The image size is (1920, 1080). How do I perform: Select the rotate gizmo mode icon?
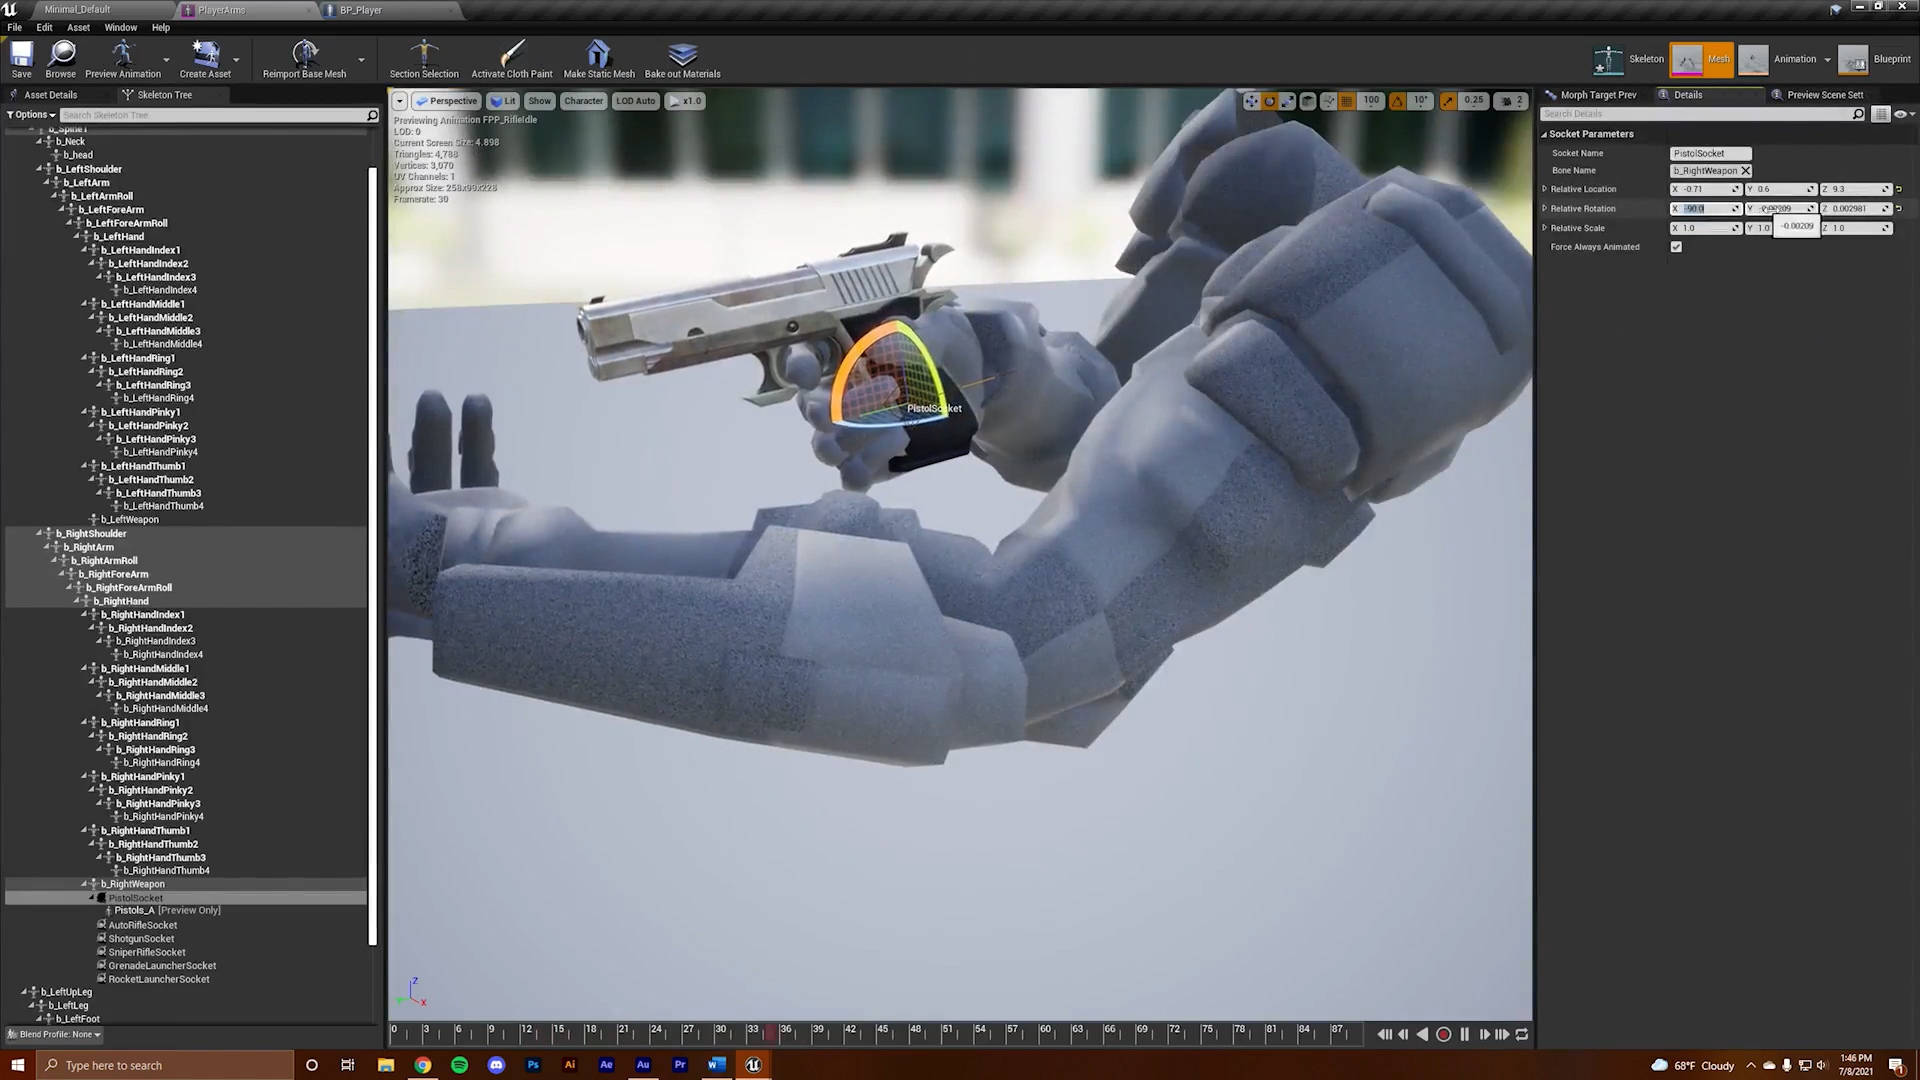coord(1270,101)
